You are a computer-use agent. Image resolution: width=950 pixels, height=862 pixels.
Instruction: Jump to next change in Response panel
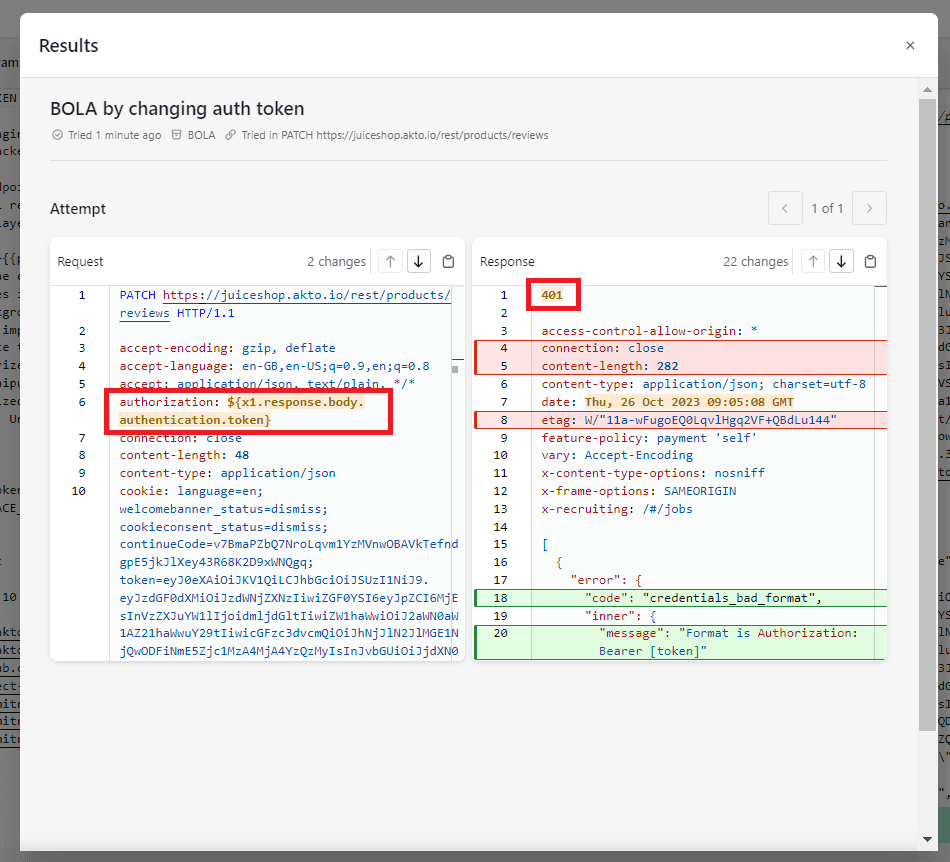click(x=842, y=262)
